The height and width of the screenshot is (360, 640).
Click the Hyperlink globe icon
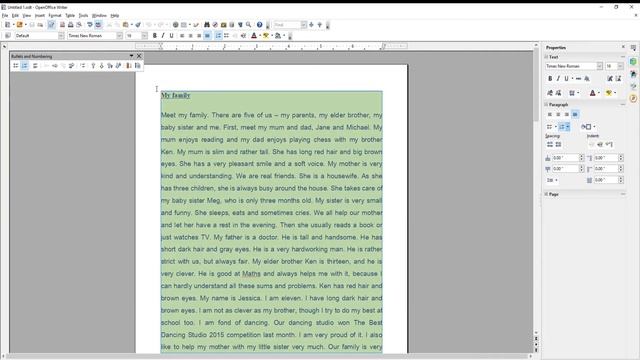pyautogui.click(x=176, y=25)
